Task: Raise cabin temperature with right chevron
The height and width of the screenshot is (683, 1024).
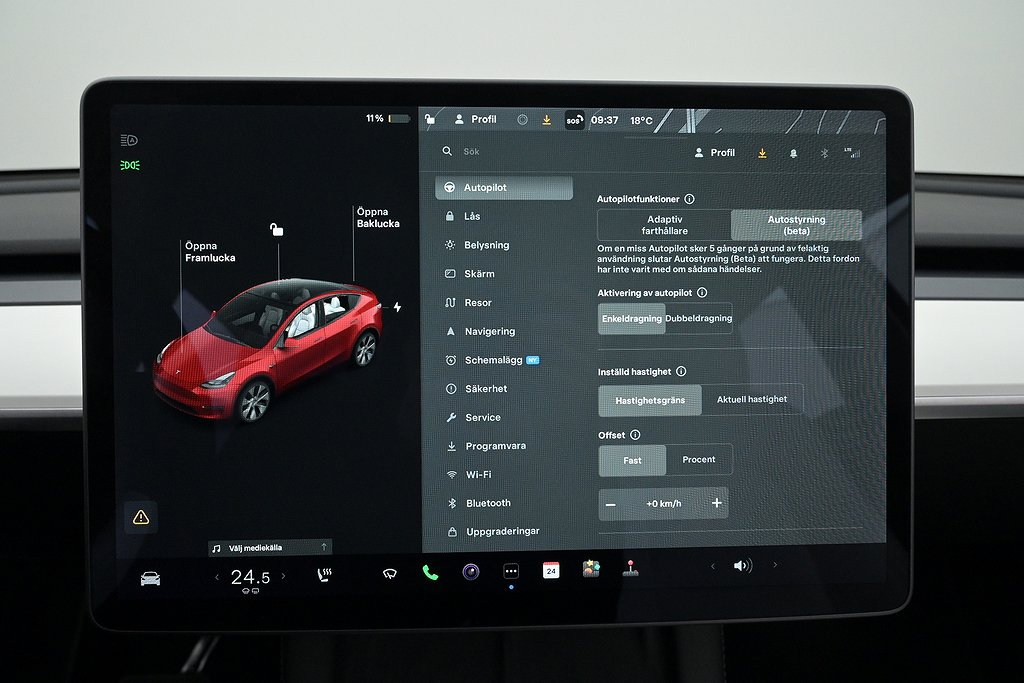Action: pos(283,576)
